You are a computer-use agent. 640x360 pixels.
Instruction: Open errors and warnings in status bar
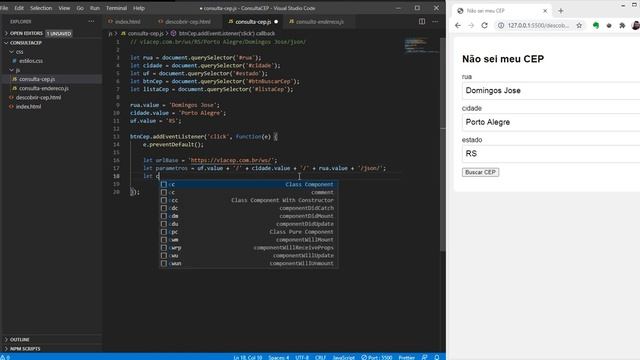pyautogui.click(x=5, y=357)
